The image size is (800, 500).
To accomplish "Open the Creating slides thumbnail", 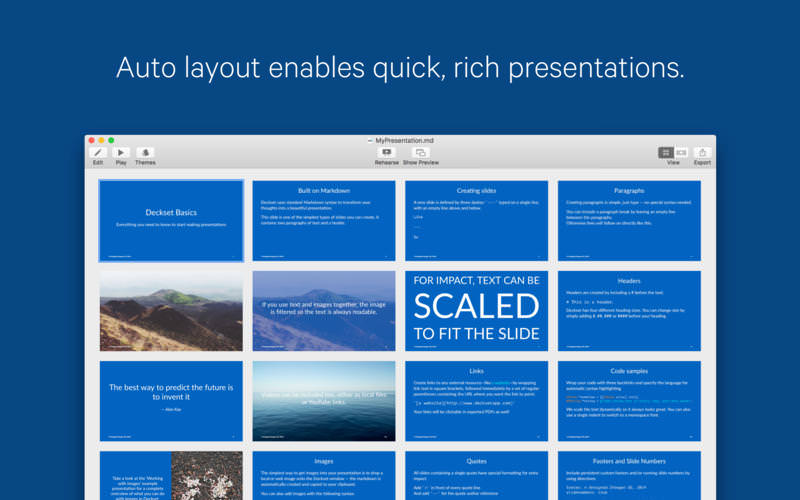I will click(476, 220).
